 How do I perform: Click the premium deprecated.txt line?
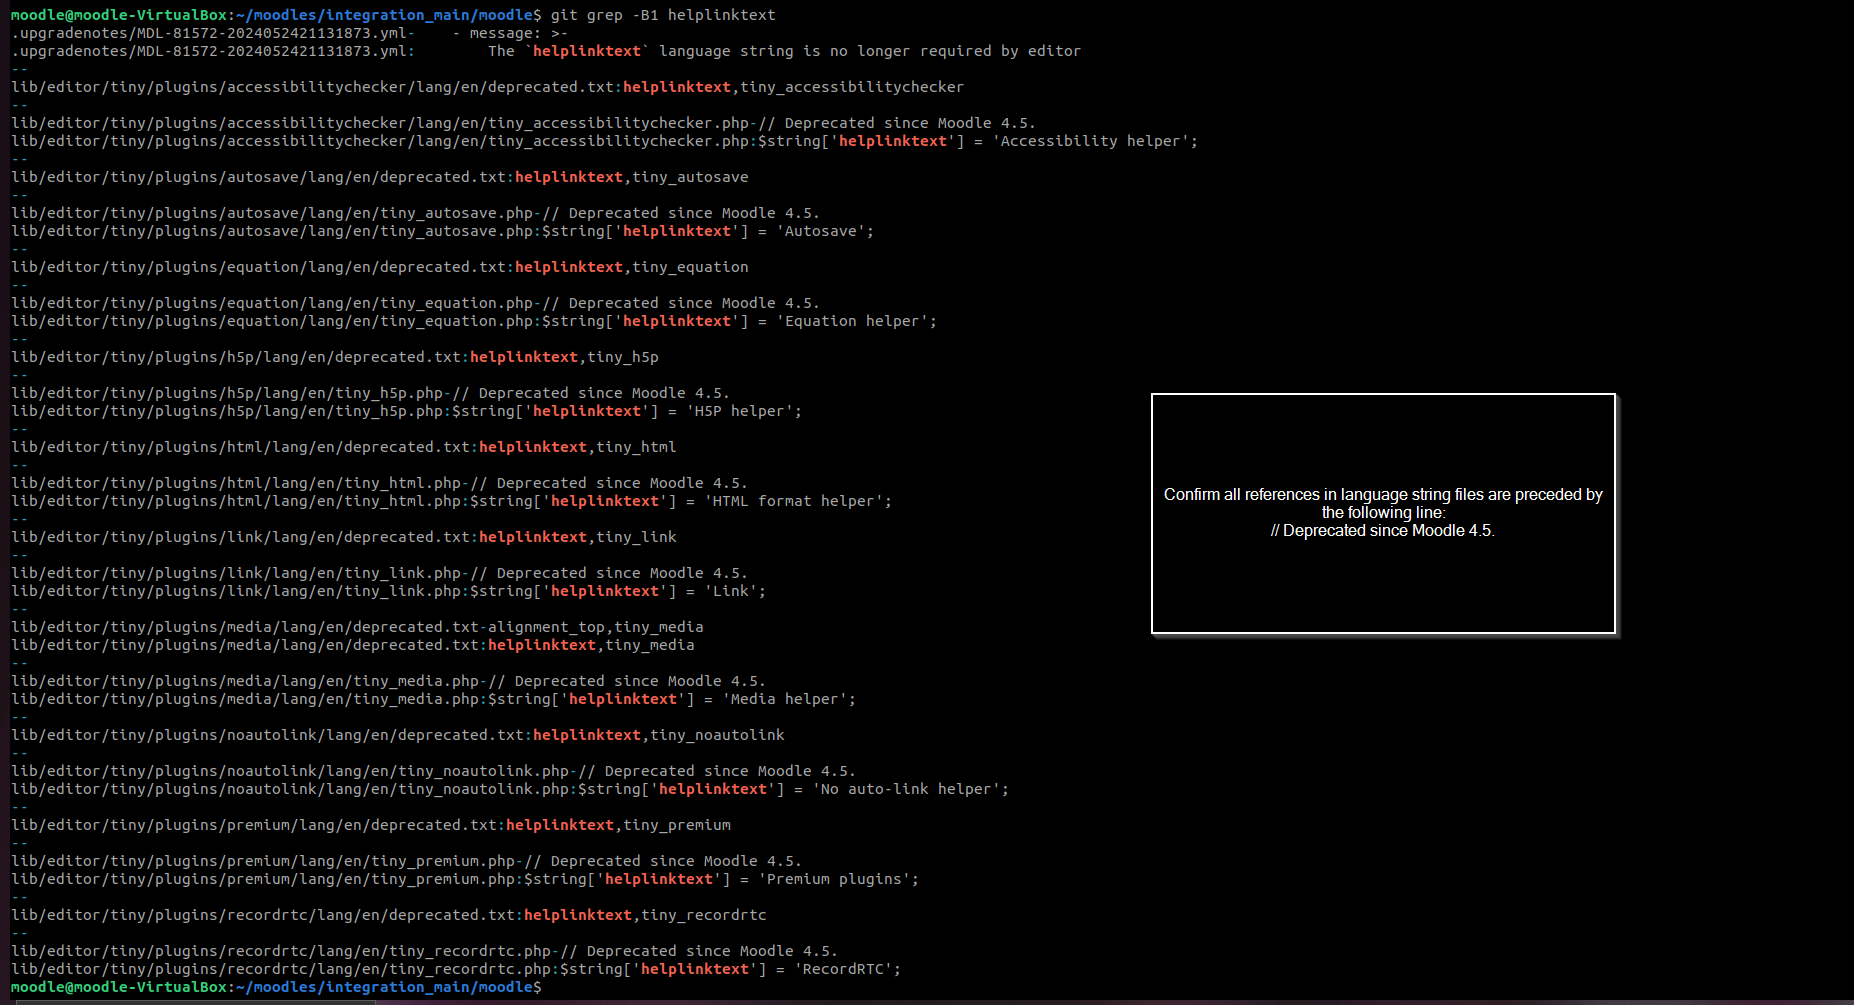371,825
